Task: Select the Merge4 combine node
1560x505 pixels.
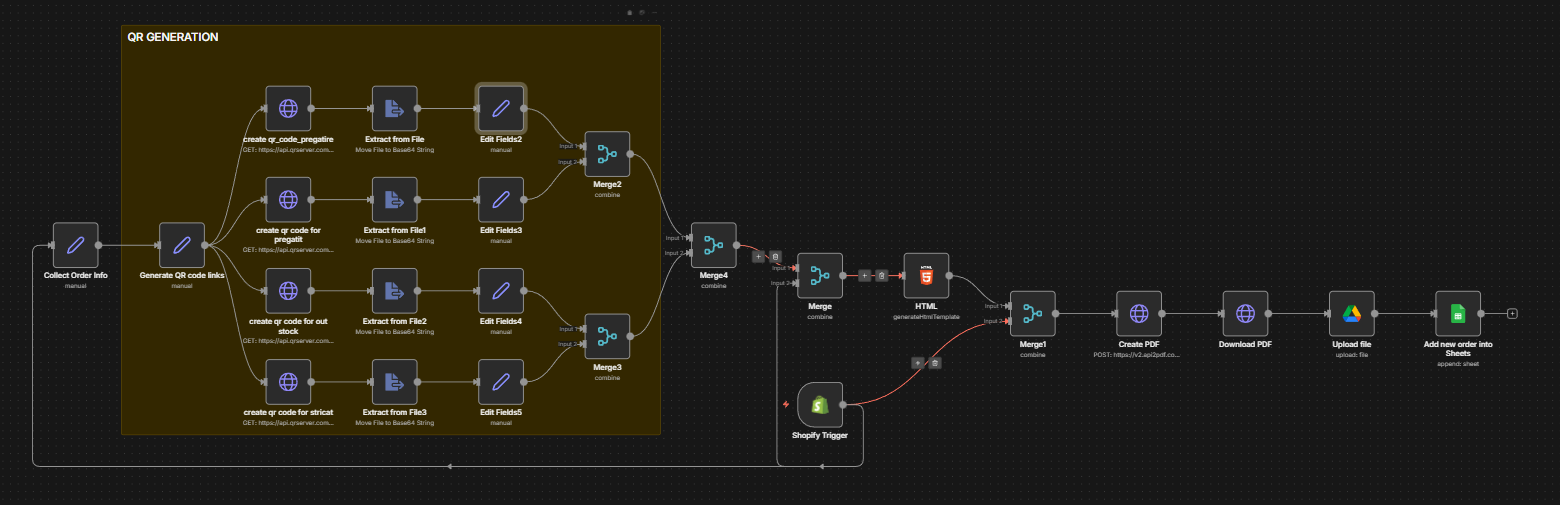Action: click(714, 245)
